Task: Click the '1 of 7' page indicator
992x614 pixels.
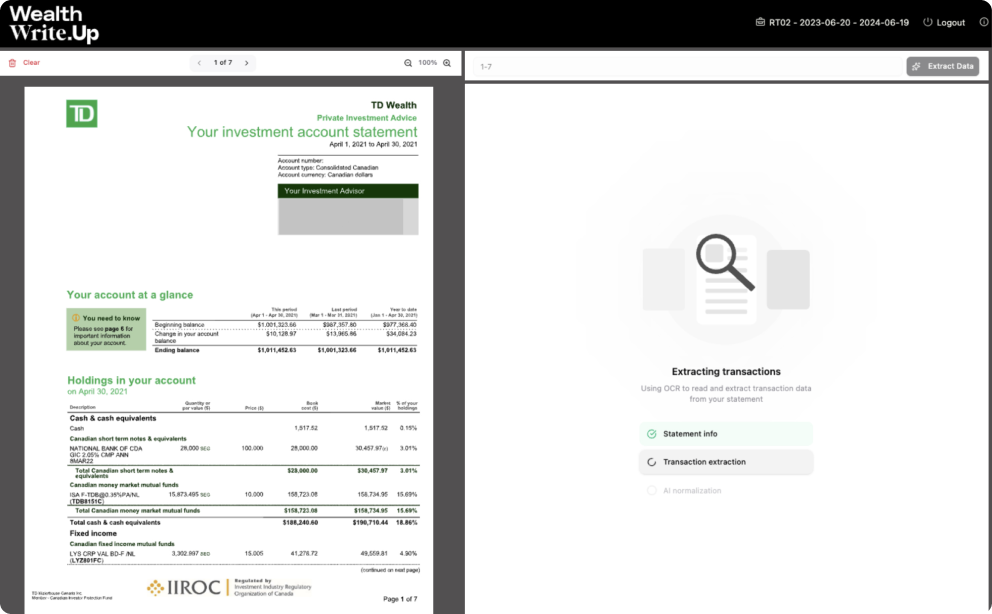Action: [x=223, y=63]
